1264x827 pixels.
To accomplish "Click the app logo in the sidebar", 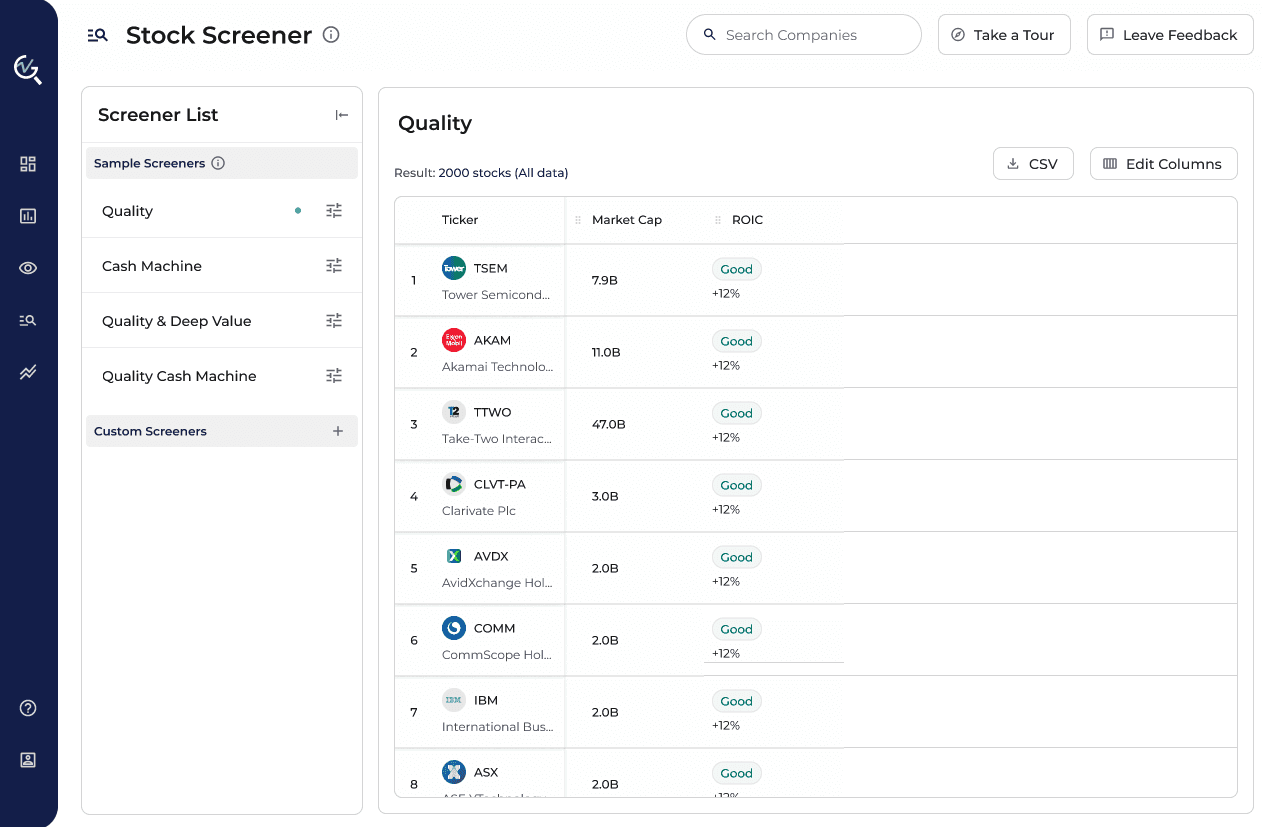I will coord(28,70).
